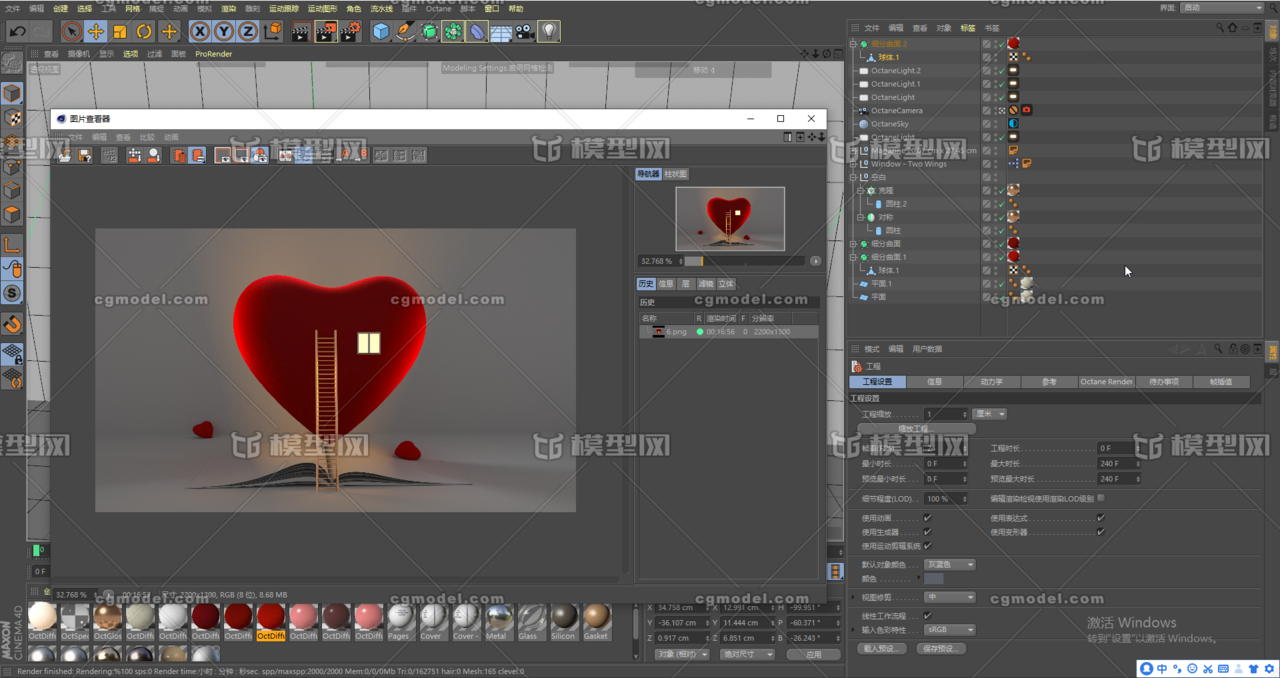Viewport: 1280px width, 678px height.
Task: Open the 渲染 menu in the main menu bar
Action: [x=229, y=8]
